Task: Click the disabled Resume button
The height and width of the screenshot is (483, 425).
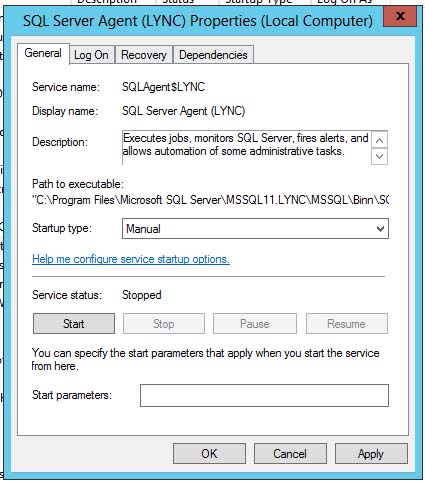Action: (347, 324)
